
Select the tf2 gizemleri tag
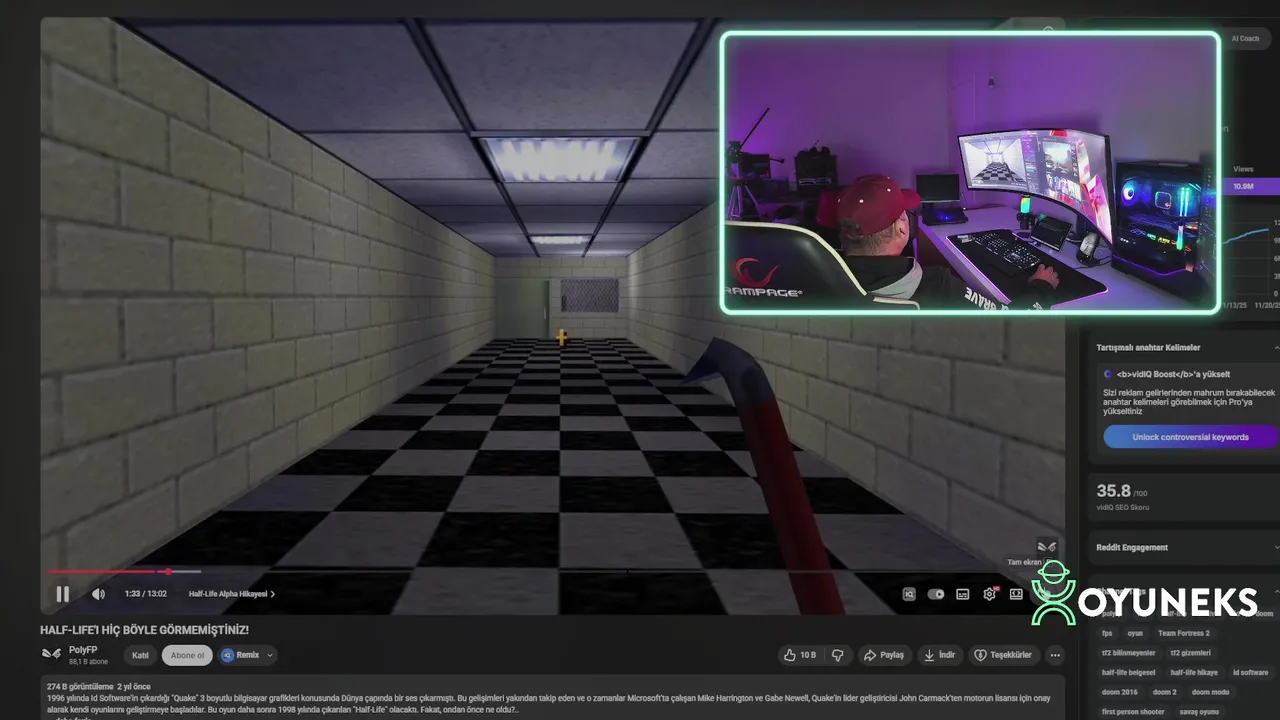click(x=1190, y=653)
